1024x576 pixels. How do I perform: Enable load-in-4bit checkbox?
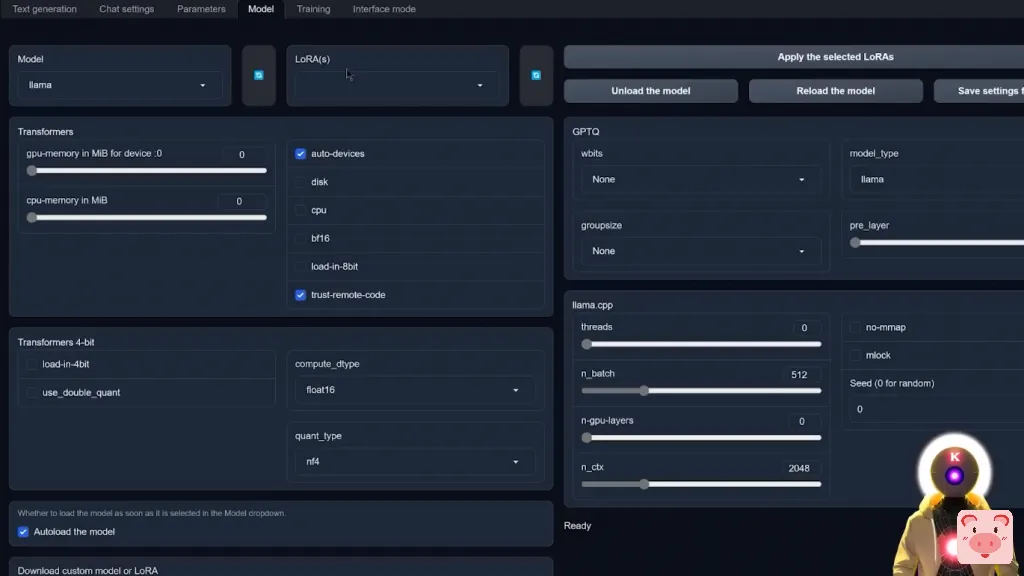(33, 364)
